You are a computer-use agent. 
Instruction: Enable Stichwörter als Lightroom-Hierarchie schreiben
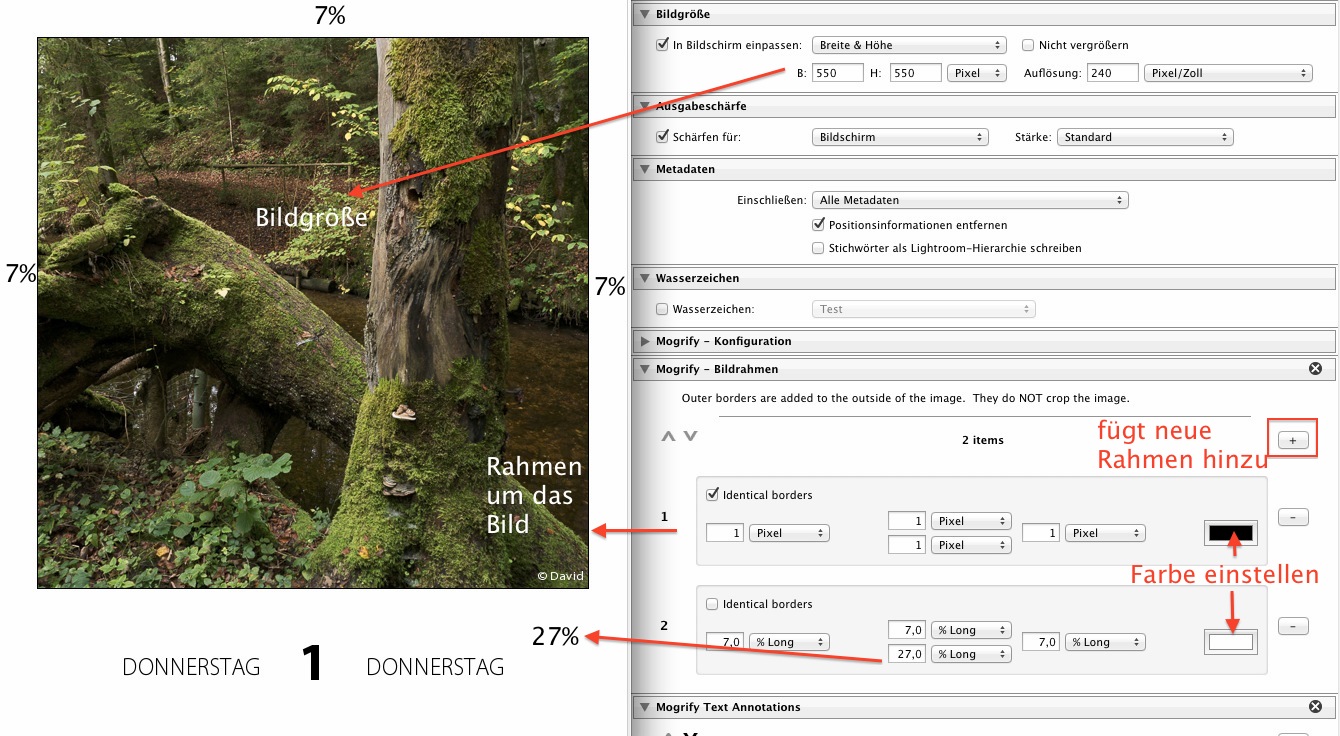[819, 248]
